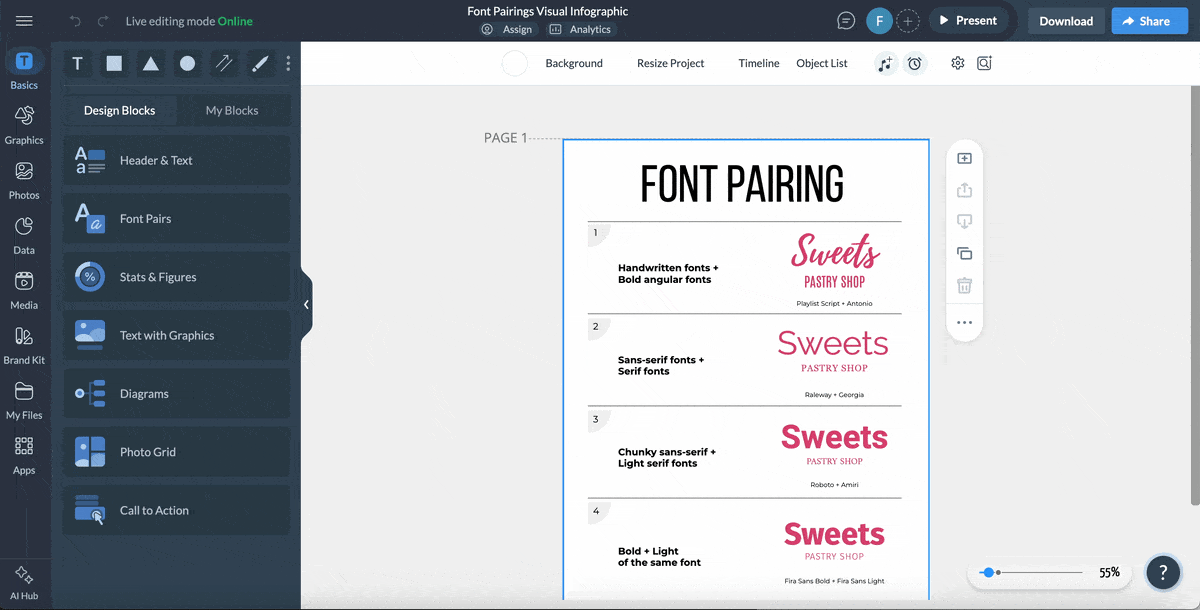Viewport: 1200px width, 610px height.
Task: Add a new page with the plus icon
Action: [x=964, y=158]
